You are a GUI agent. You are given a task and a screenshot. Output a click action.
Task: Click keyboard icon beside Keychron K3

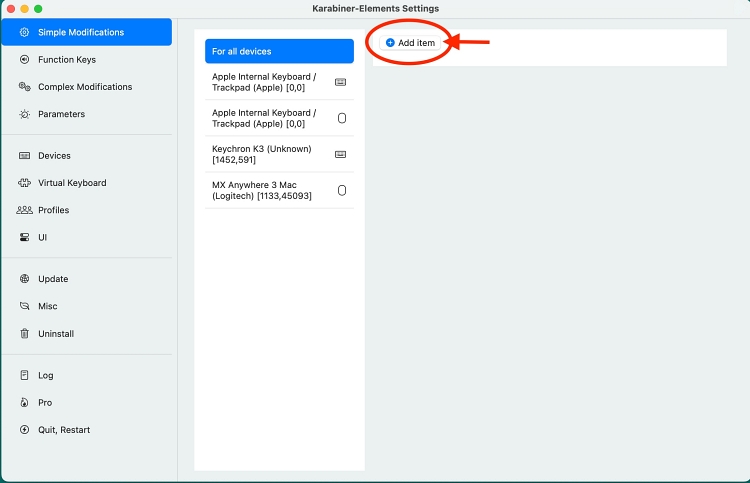[341, 154]
